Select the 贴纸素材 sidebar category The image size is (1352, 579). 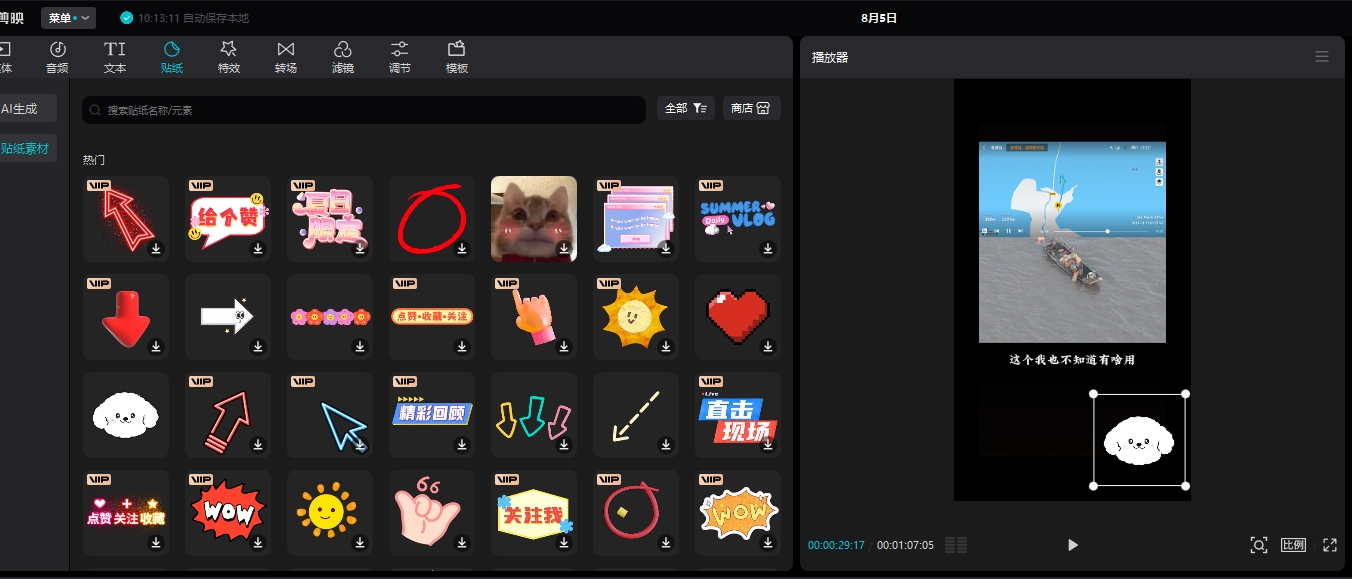(28, 149)
